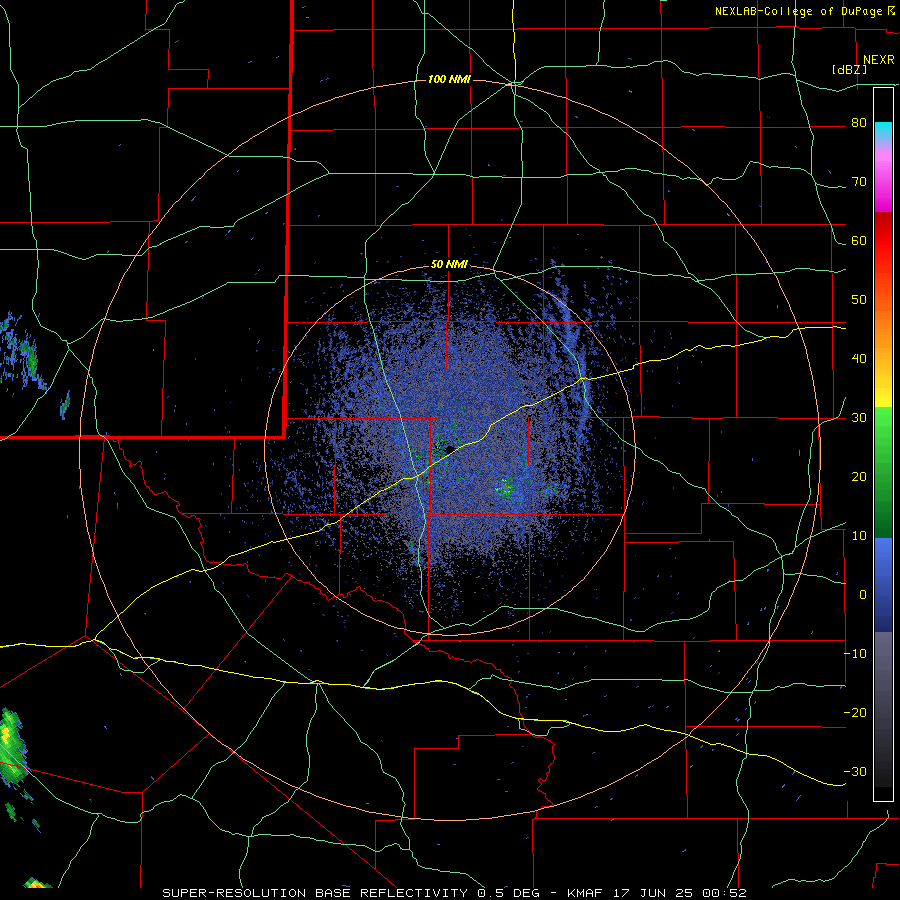This screenshot has width=900, height=900.
Task: Click the 50 value on dBZ scale
Action: [x=859, y=300]
